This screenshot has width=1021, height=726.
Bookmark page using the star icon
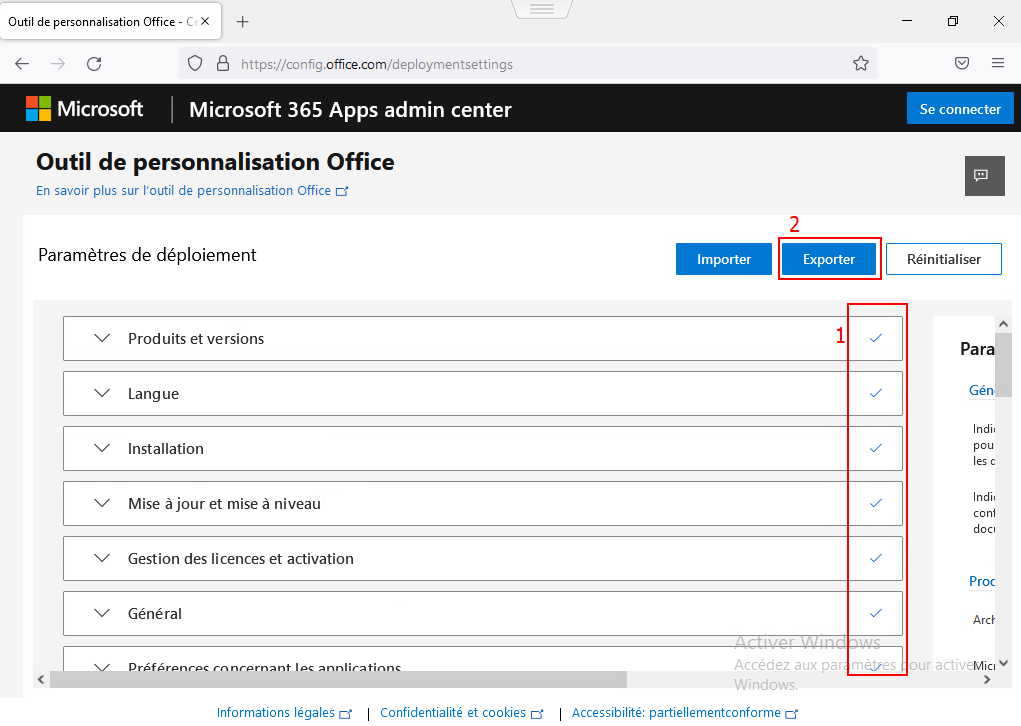pos(860,63)
